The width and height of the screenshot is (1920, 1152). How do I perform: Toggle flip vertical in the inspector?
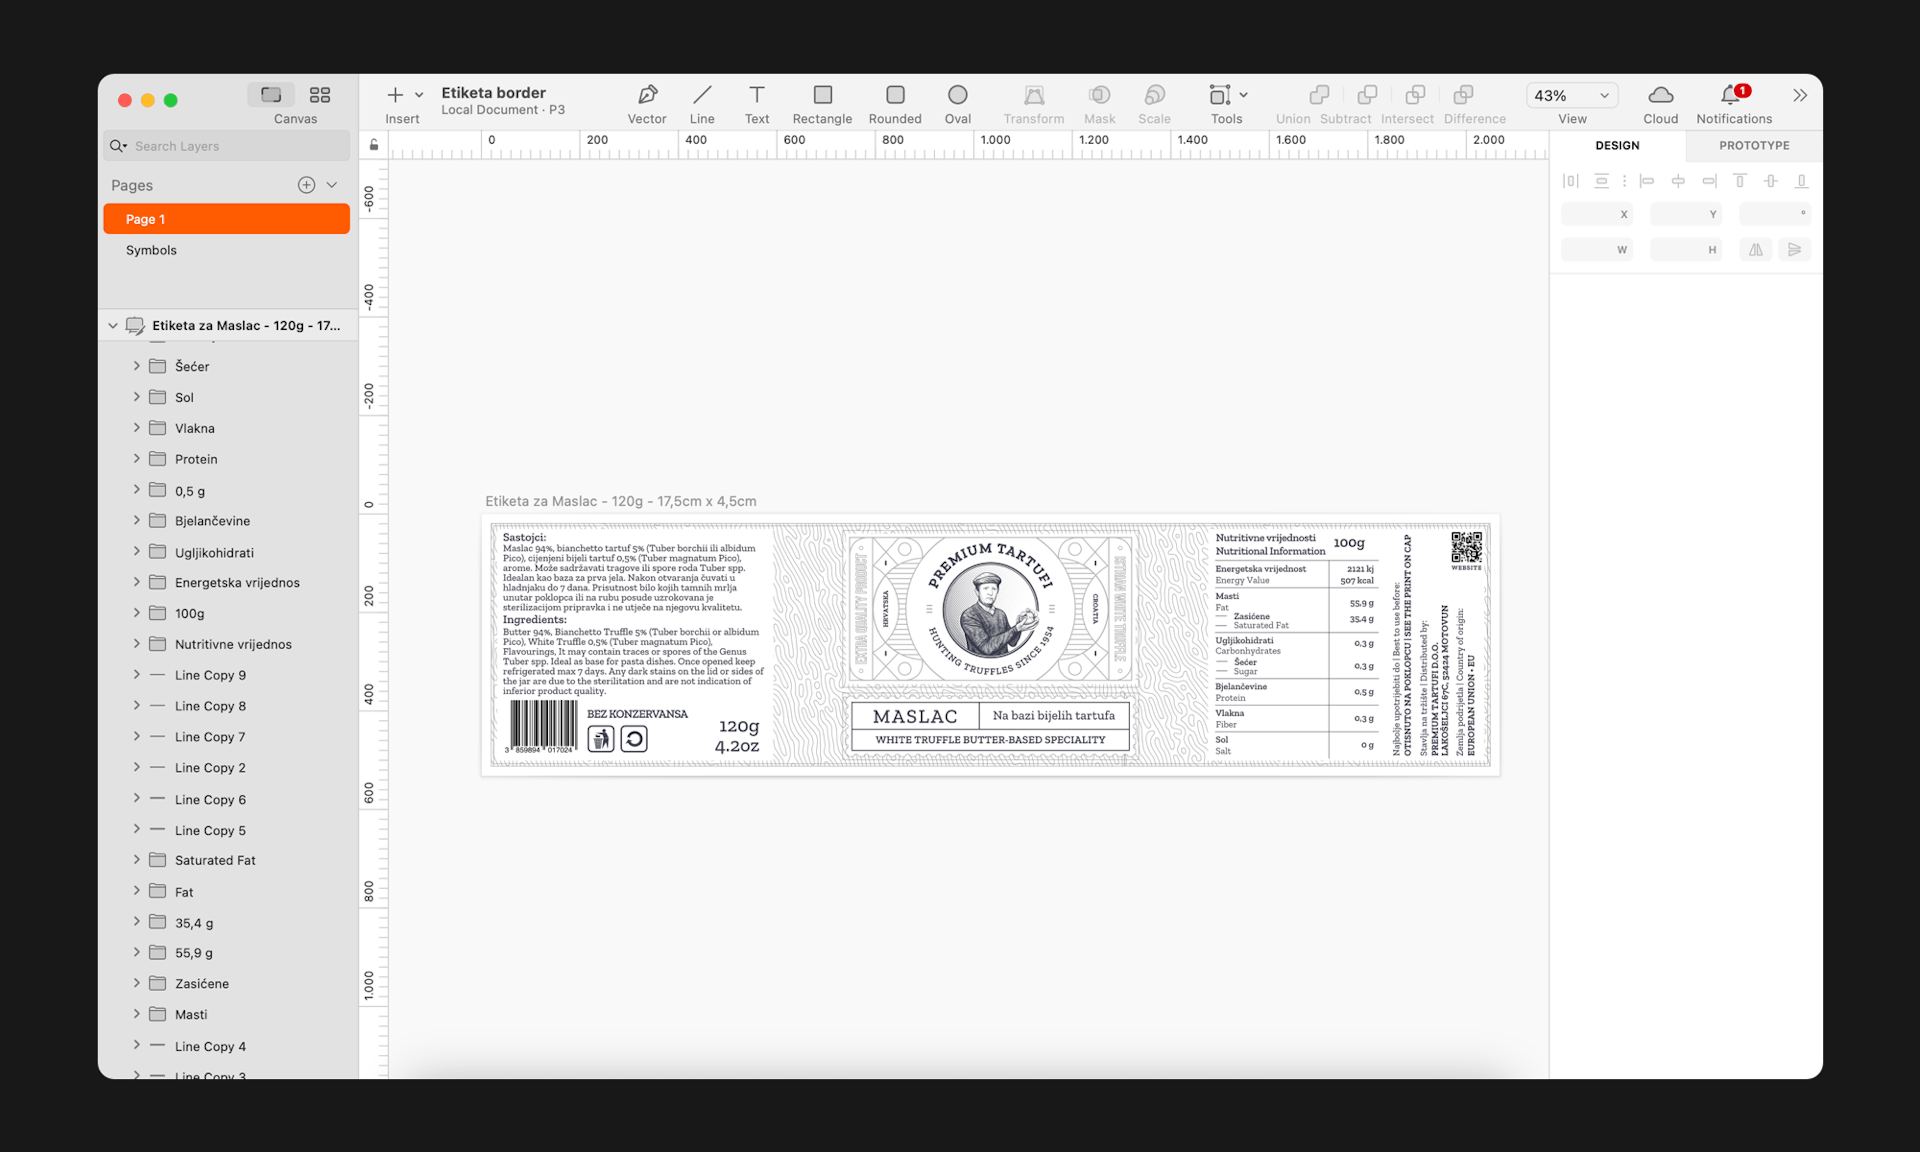point(1796,249)
